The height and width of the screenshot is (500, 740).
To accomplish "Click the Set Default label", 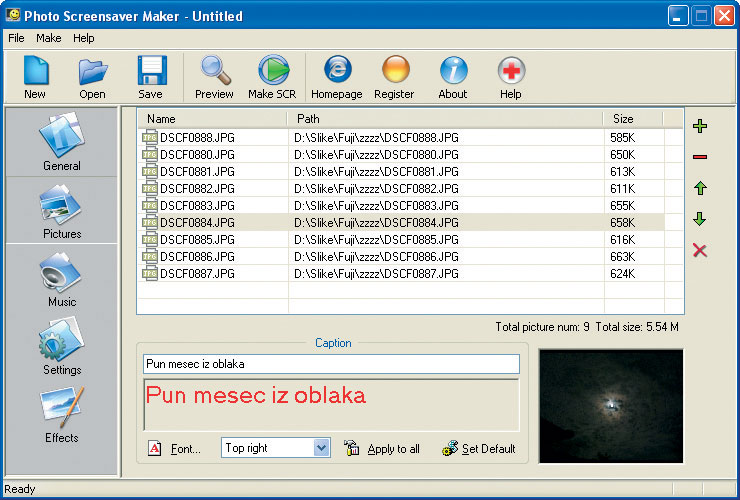I will pyautogui.click(x=488, y=449).
